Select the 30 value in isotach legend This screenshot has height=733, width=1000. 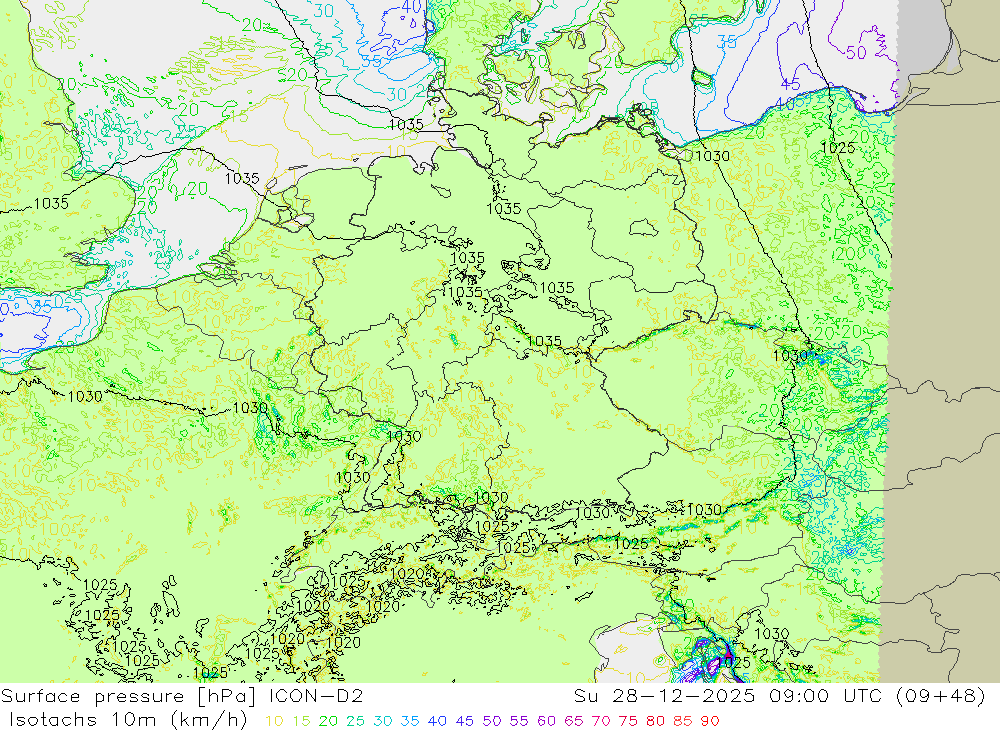[x=383, y=722]
